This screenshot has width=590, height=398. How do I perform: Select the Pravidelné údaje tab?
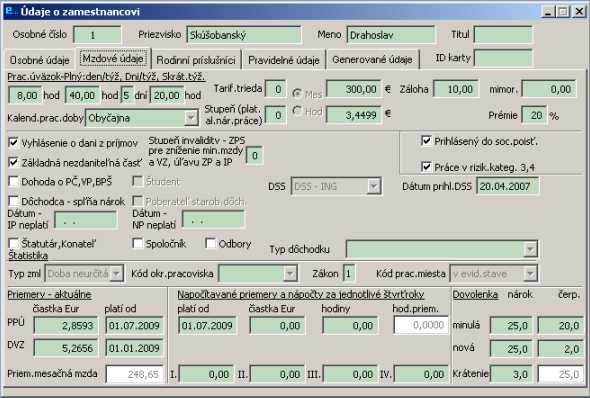click(284, 60)
